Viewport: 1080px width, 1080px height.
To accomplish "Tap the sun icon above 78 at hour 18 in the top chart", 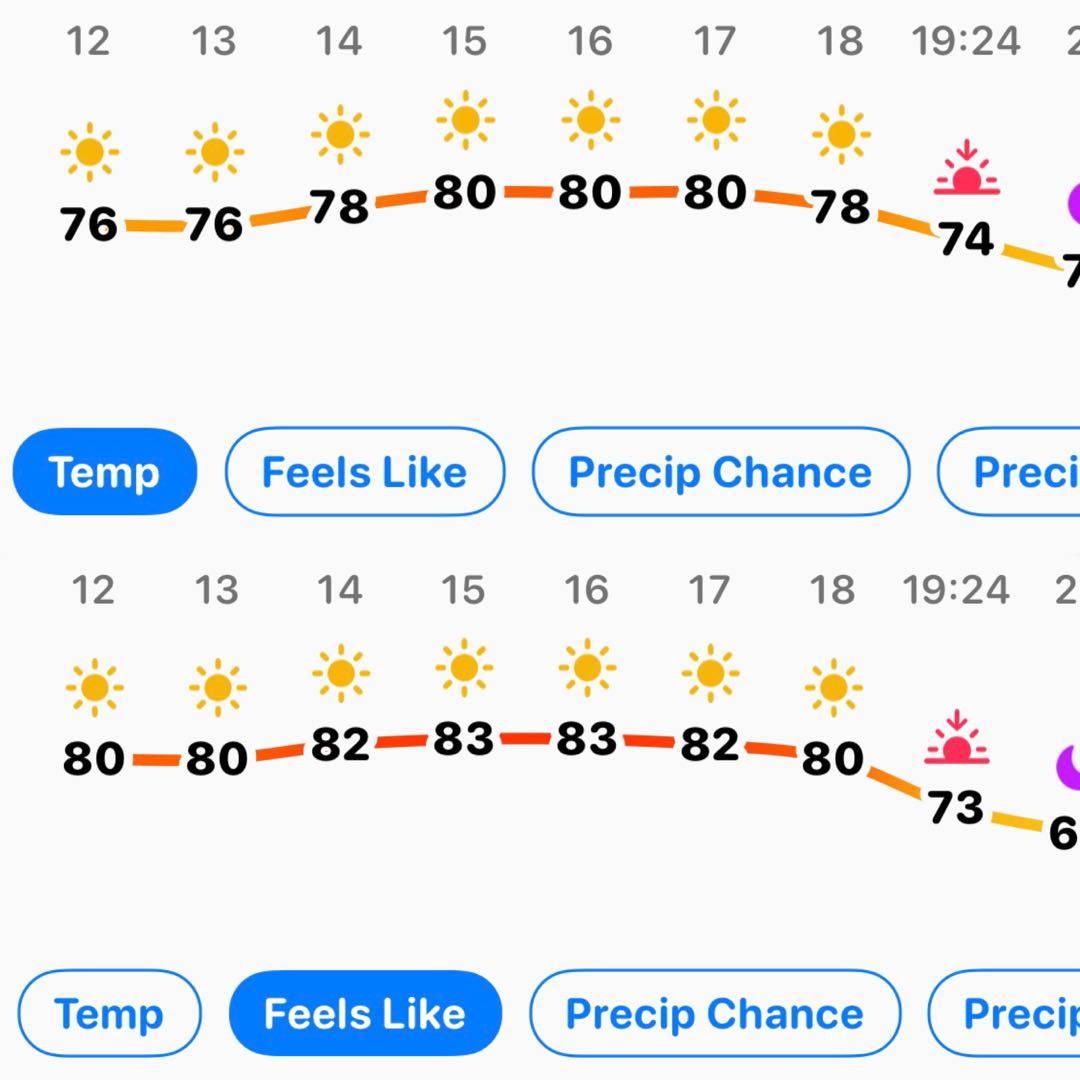I will [841, 135].
